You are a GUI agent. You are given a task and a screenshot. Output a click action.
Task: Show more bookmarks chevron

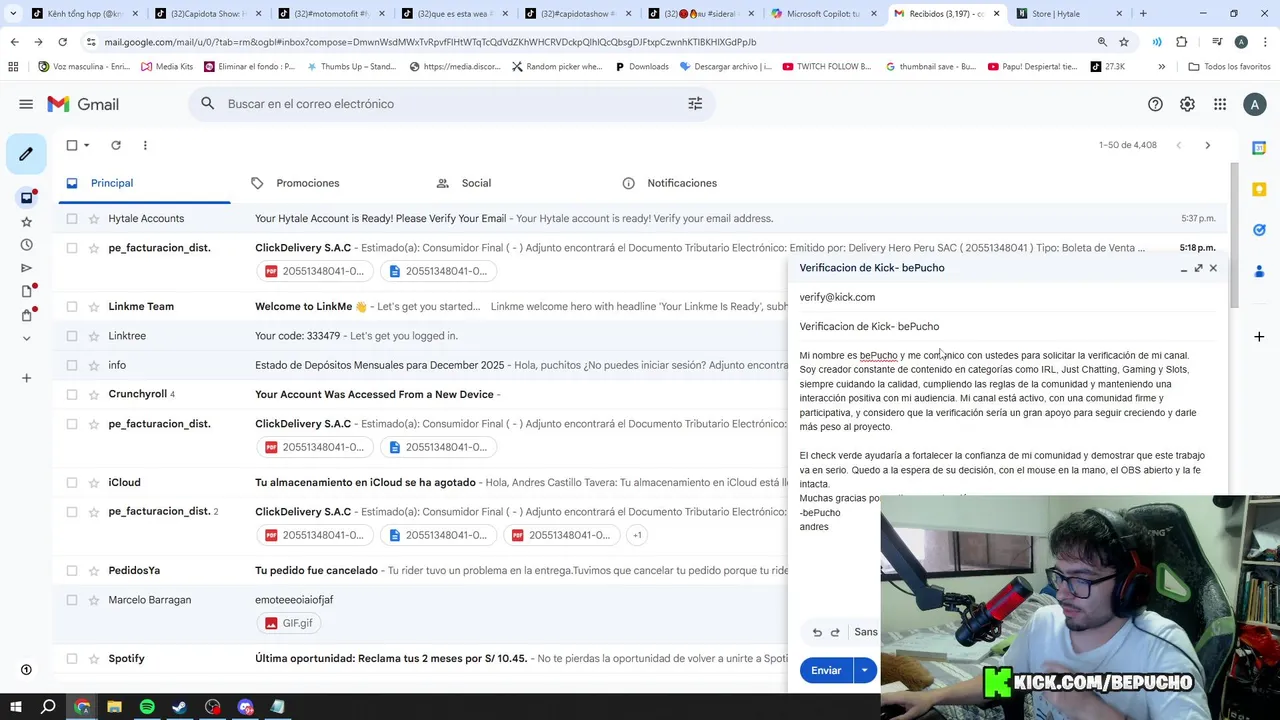(1161, 67)
